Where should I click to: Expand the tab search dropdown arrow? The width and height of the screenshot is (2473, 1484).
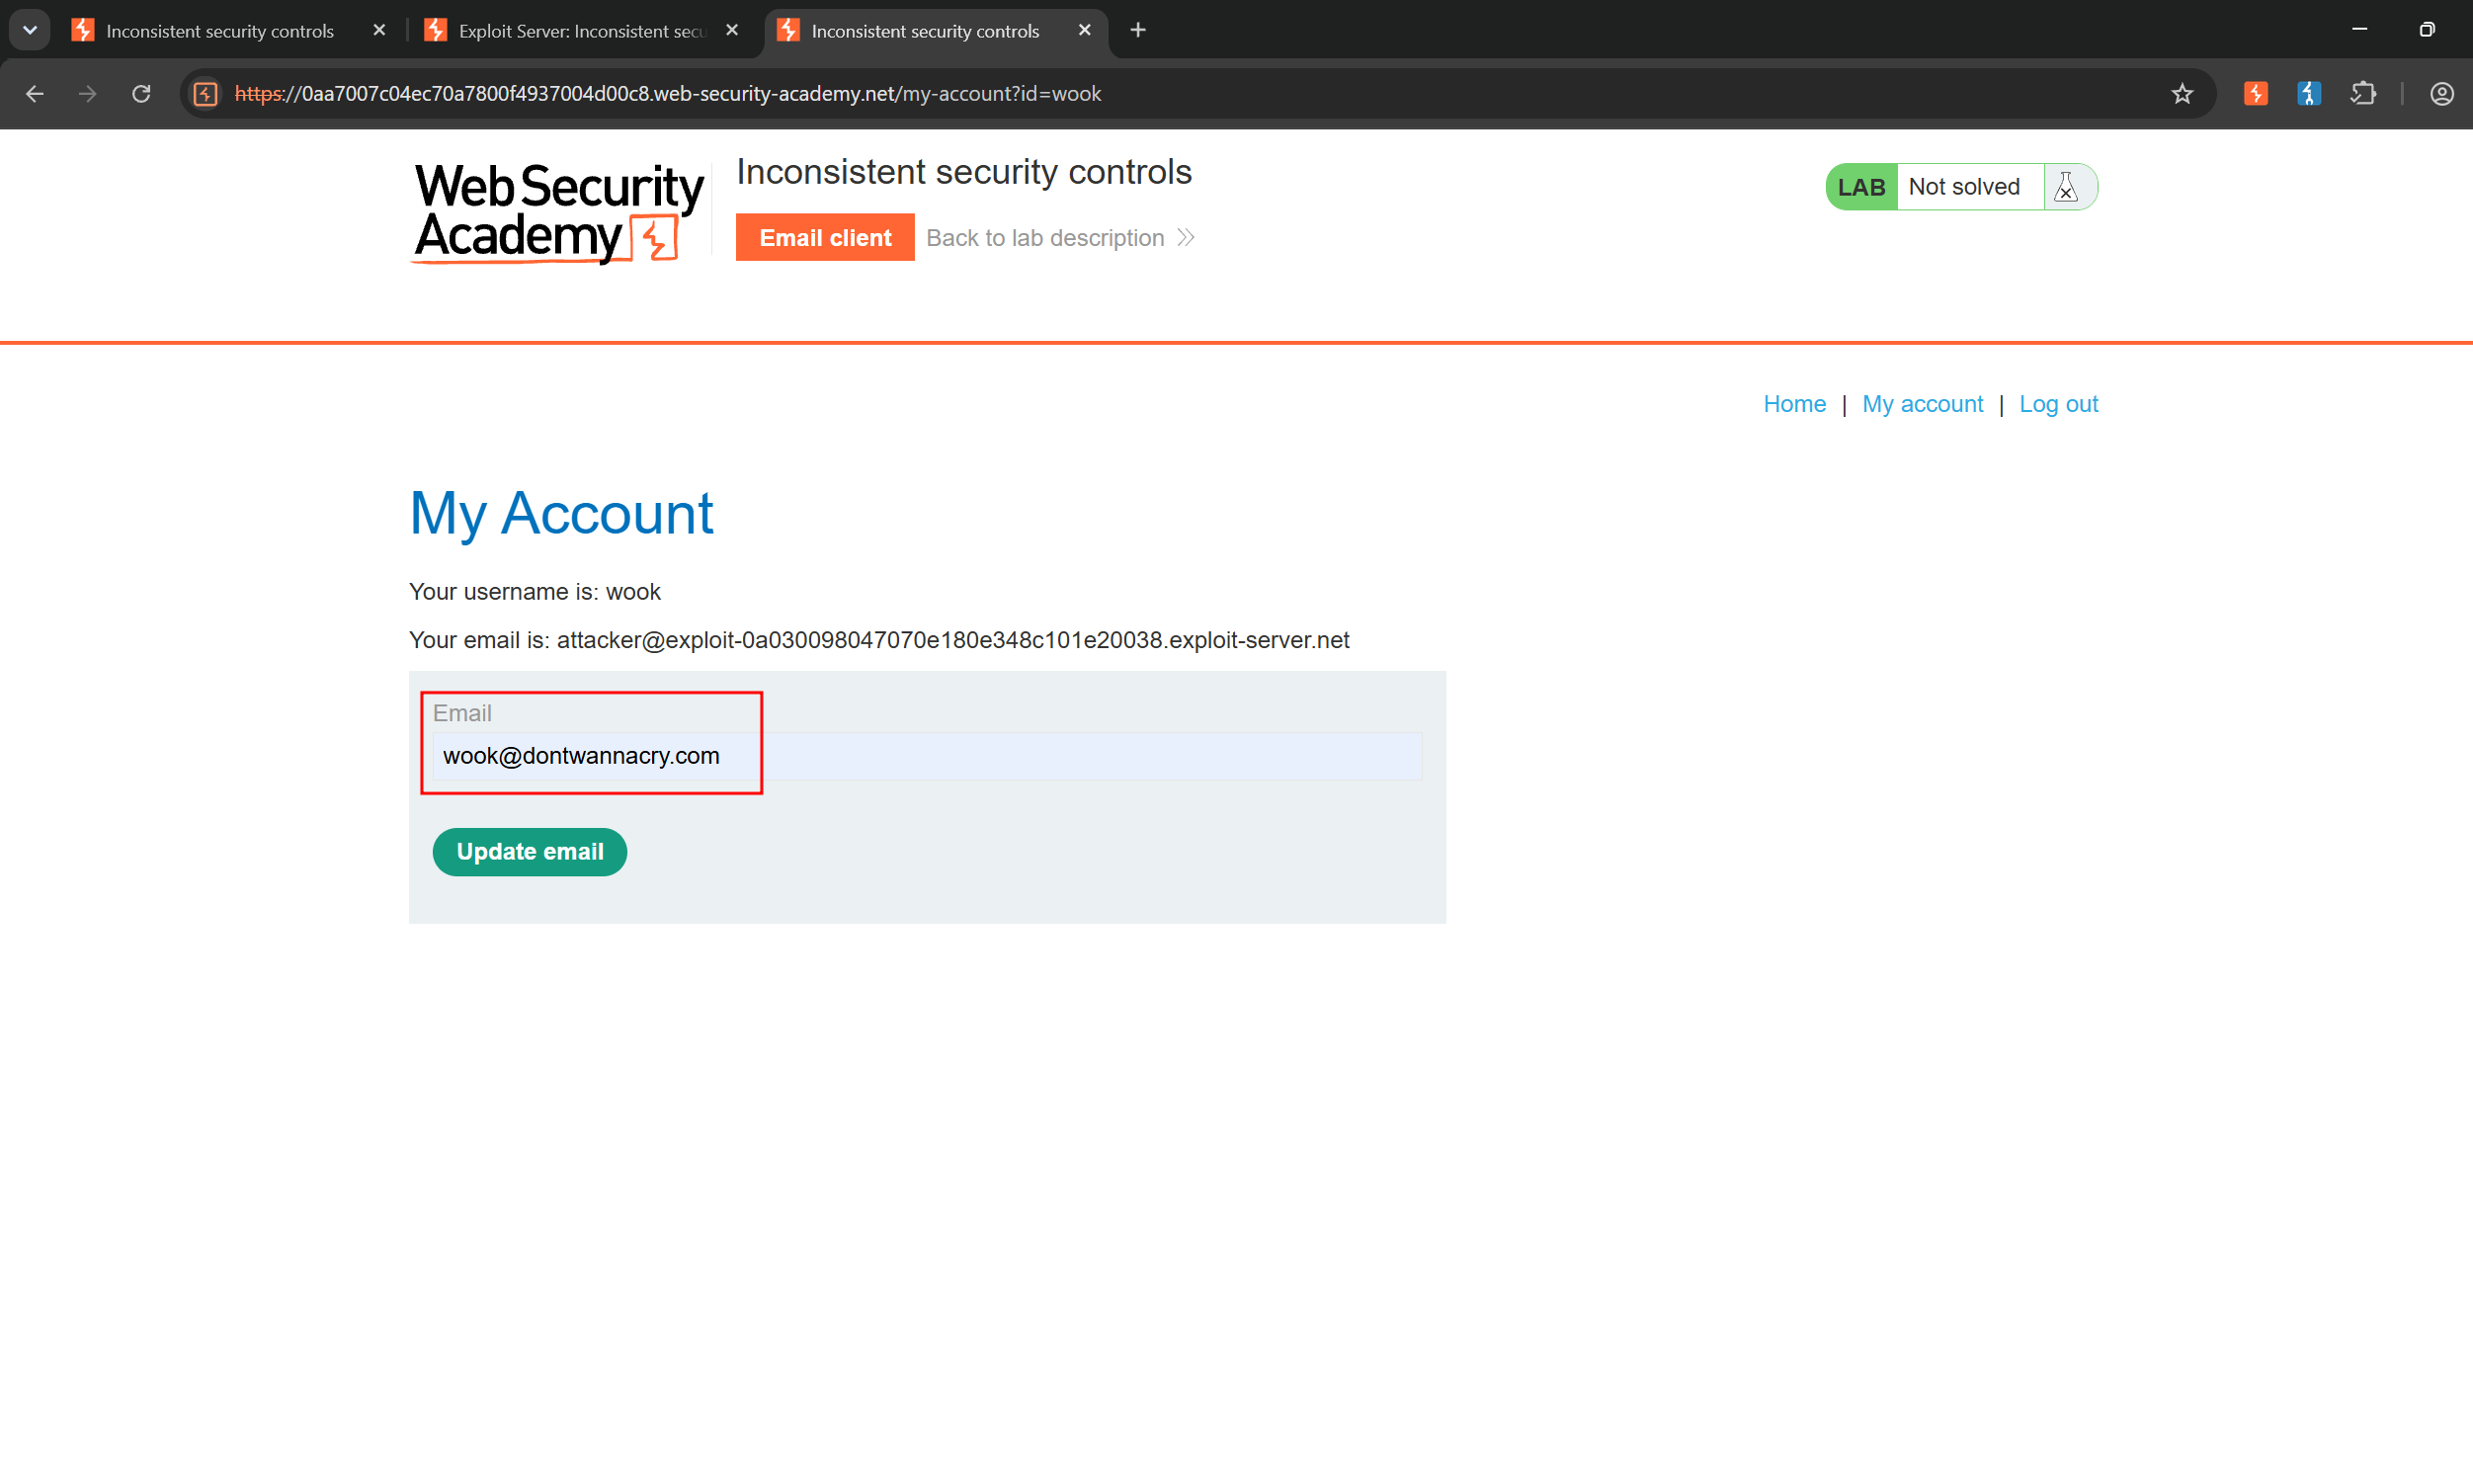pos(30,30)
